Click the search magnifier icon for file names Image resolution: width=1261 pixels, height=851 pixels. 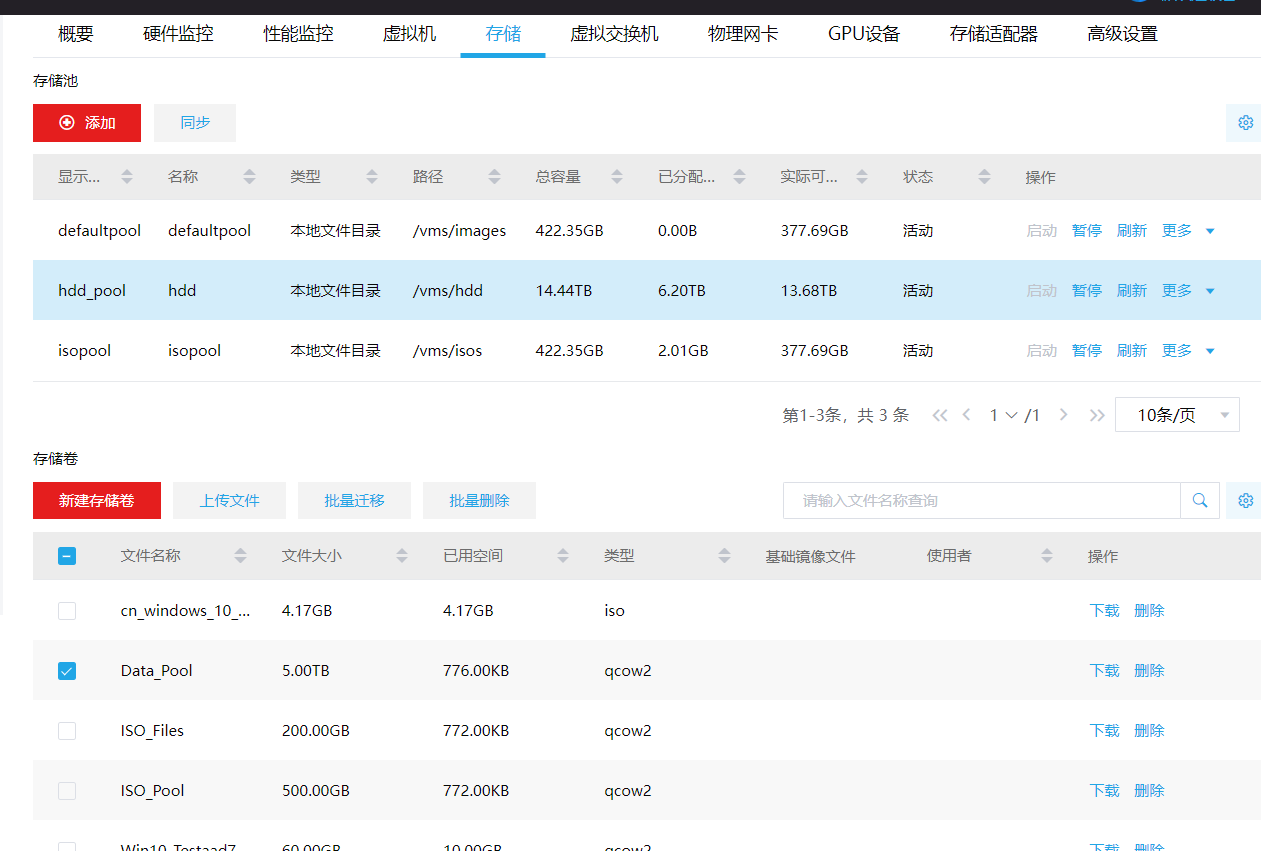[1200, 501]
